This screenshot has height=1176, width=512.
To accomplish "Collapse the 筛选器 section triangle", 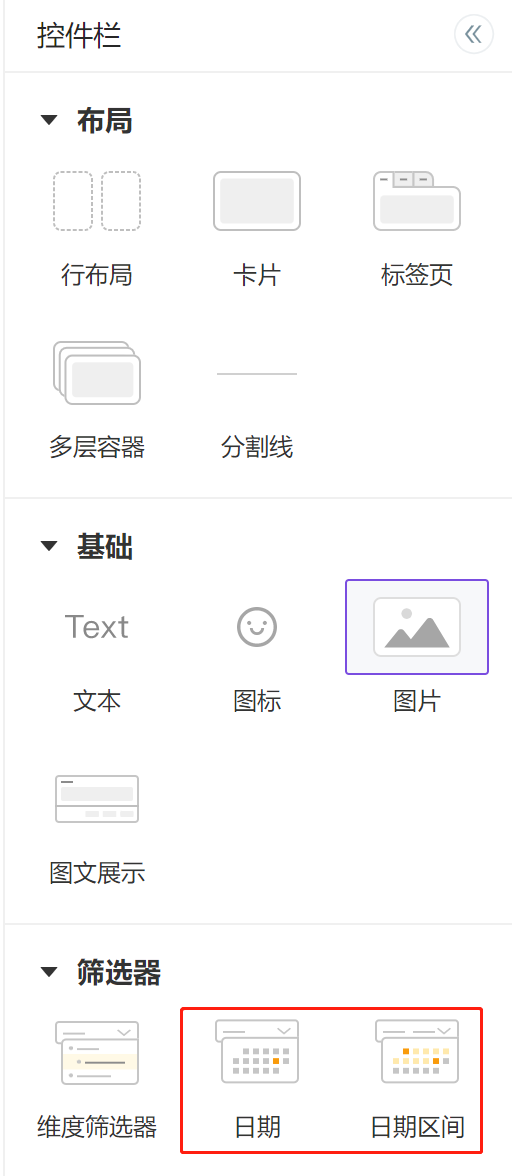I will tap(49, 973).
